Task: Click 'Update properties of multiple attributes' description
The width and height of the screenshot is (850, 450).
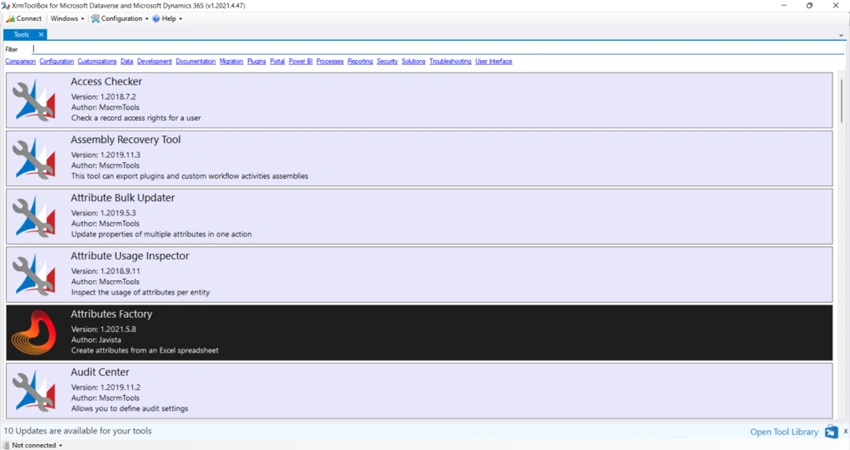Action: click(x=162, y=234)
